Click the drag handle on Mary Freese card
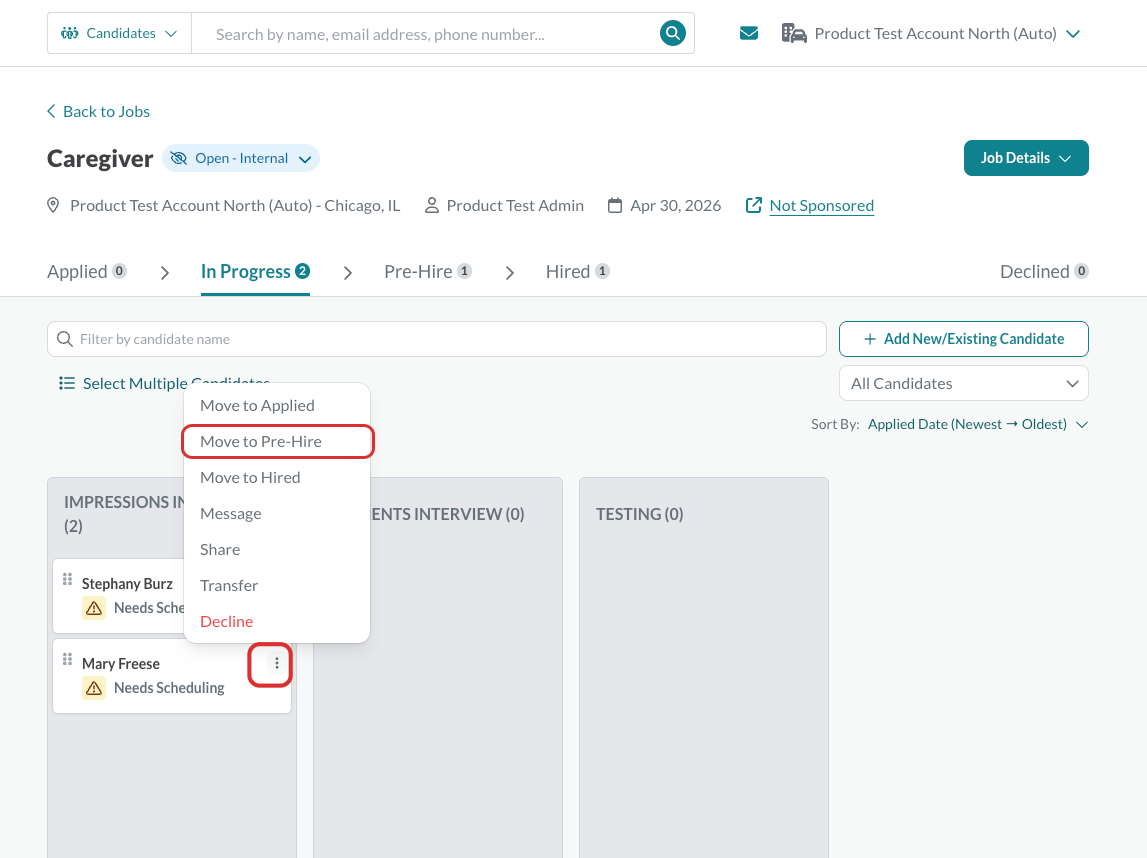The height and width of the screenshot is (858, 1147). [x=67, y=659]
